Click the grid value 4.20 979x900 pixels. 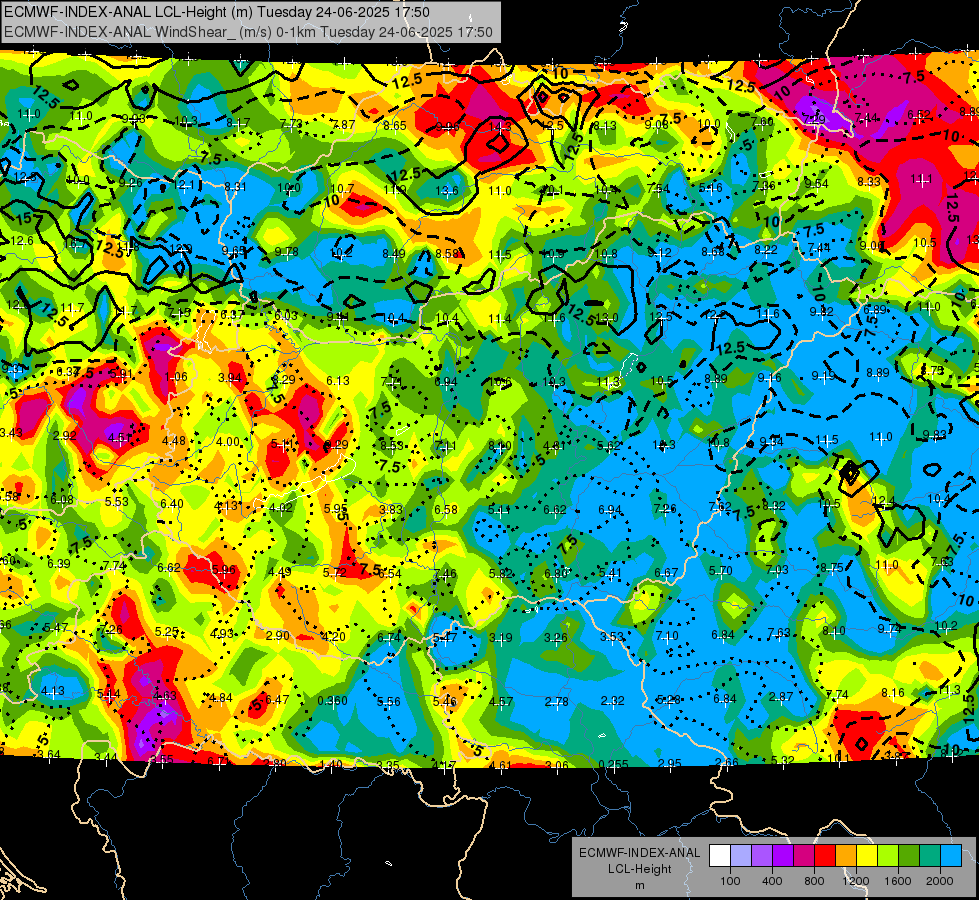(333, 637)
